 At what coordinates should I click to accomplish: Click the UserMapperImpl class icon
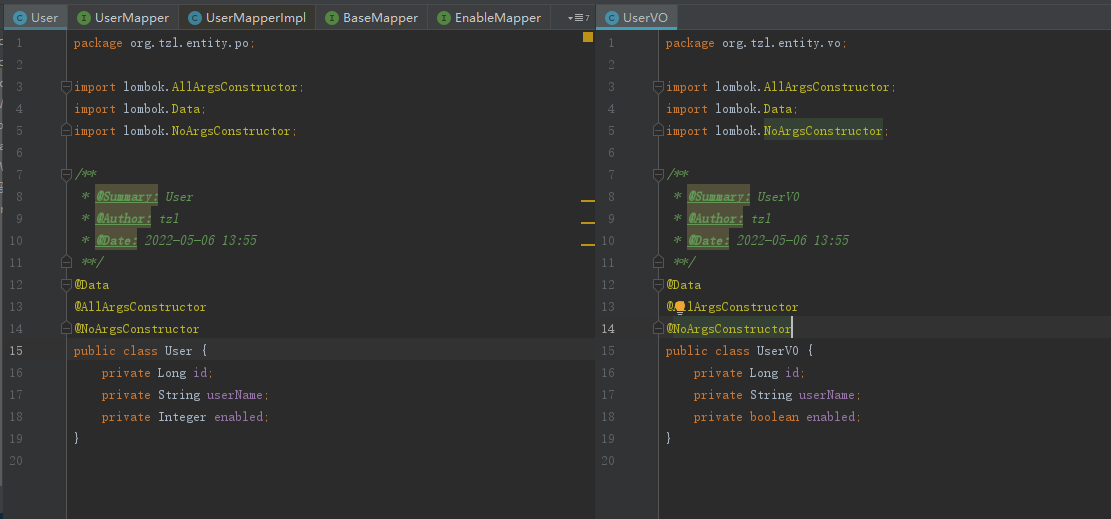pyautogui.click(x=195, y=17)
